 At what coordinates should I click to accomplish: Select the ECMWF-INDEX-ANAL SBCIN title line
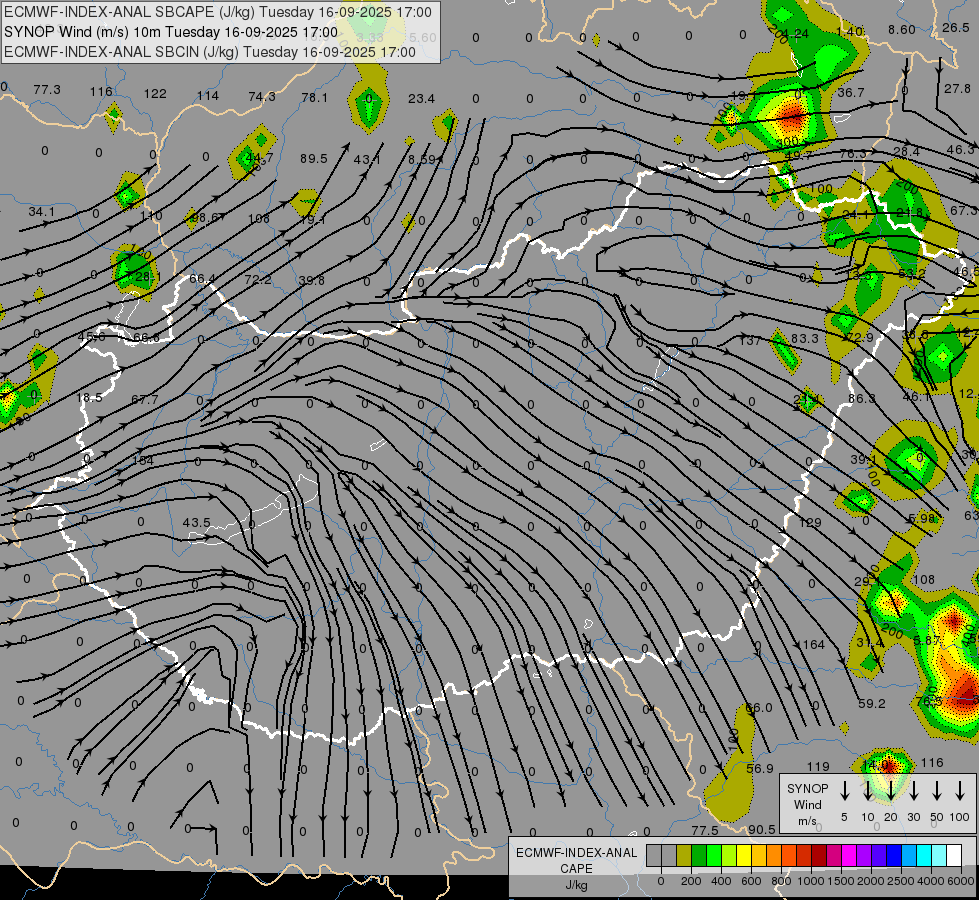[x=210, y=52]
